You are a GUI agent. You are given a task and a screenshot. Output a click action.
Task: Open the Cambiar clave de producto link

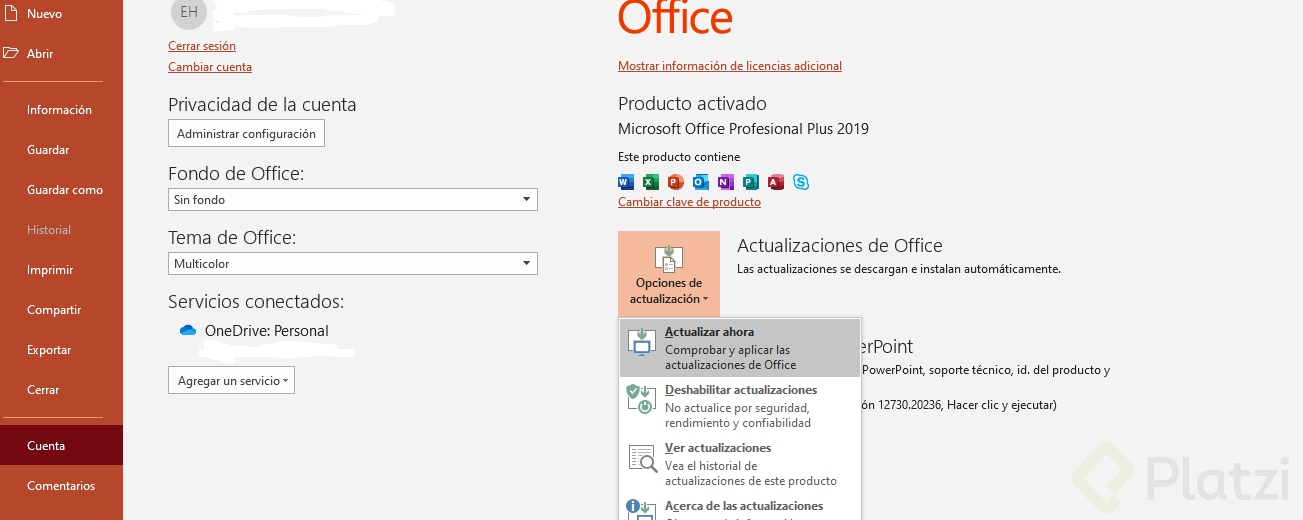tap(689, 202)
